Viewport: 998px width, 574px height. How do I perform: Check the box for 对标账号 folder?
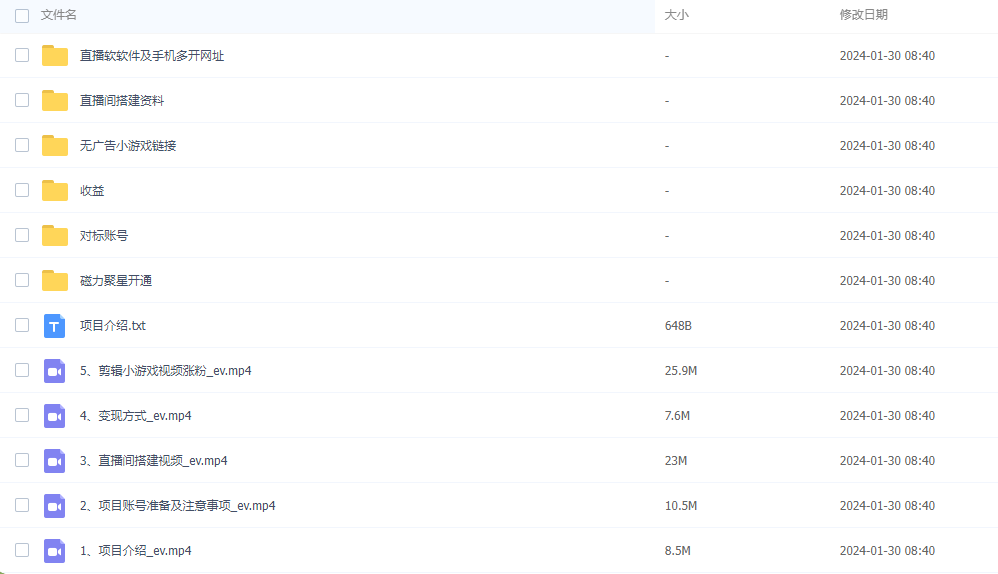22,236
